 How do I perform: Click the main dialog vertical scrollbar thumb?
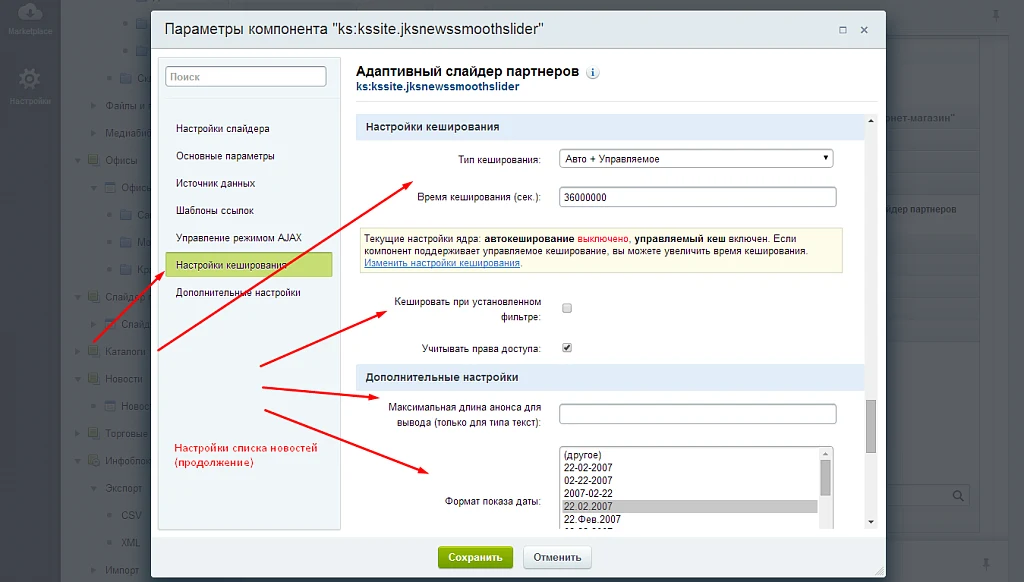(871, 426)
